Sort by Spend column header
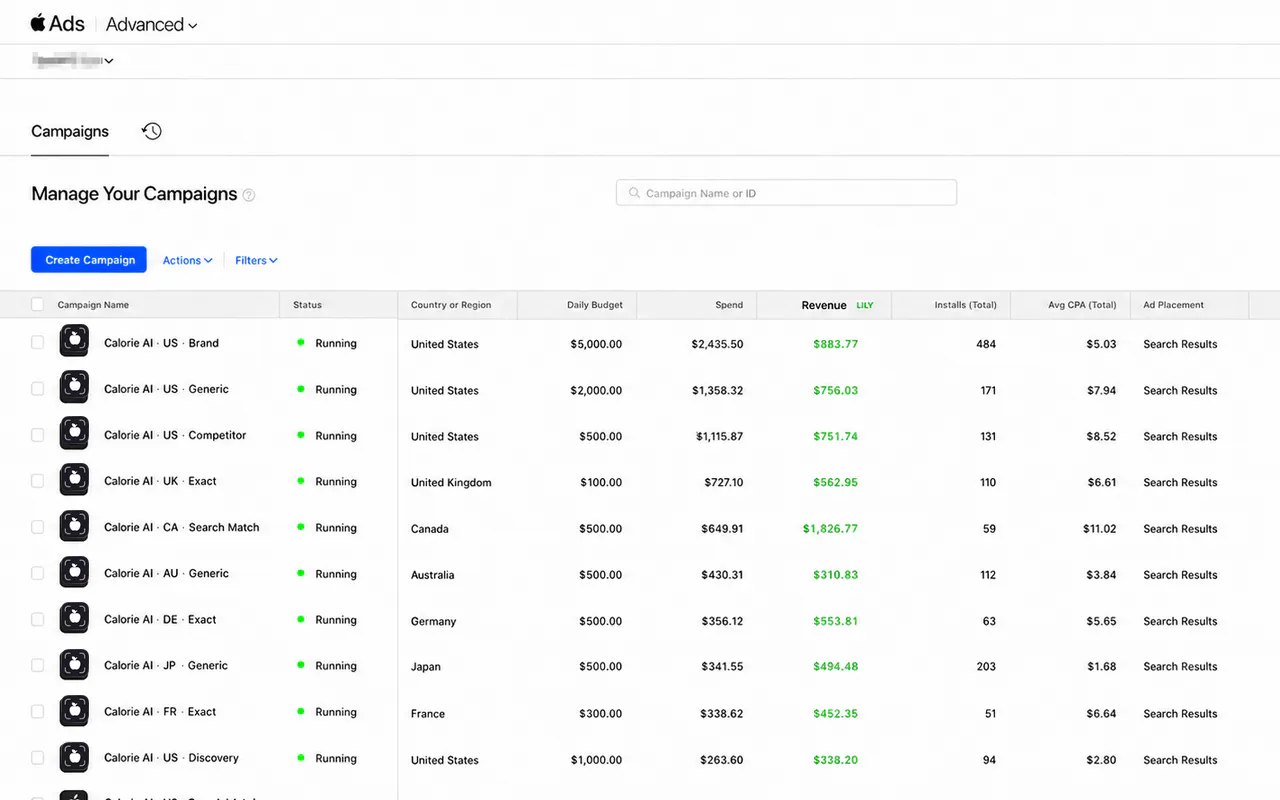This screenshot has width=1280, height=800. pos(729,305)
